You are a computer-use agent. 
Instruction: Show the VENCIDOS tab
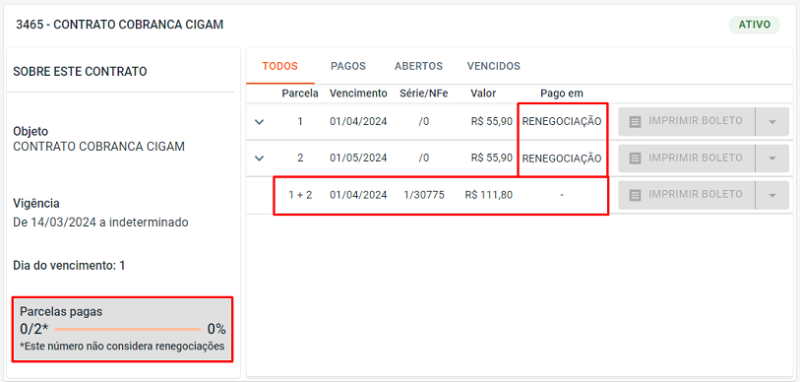point(493,66)
